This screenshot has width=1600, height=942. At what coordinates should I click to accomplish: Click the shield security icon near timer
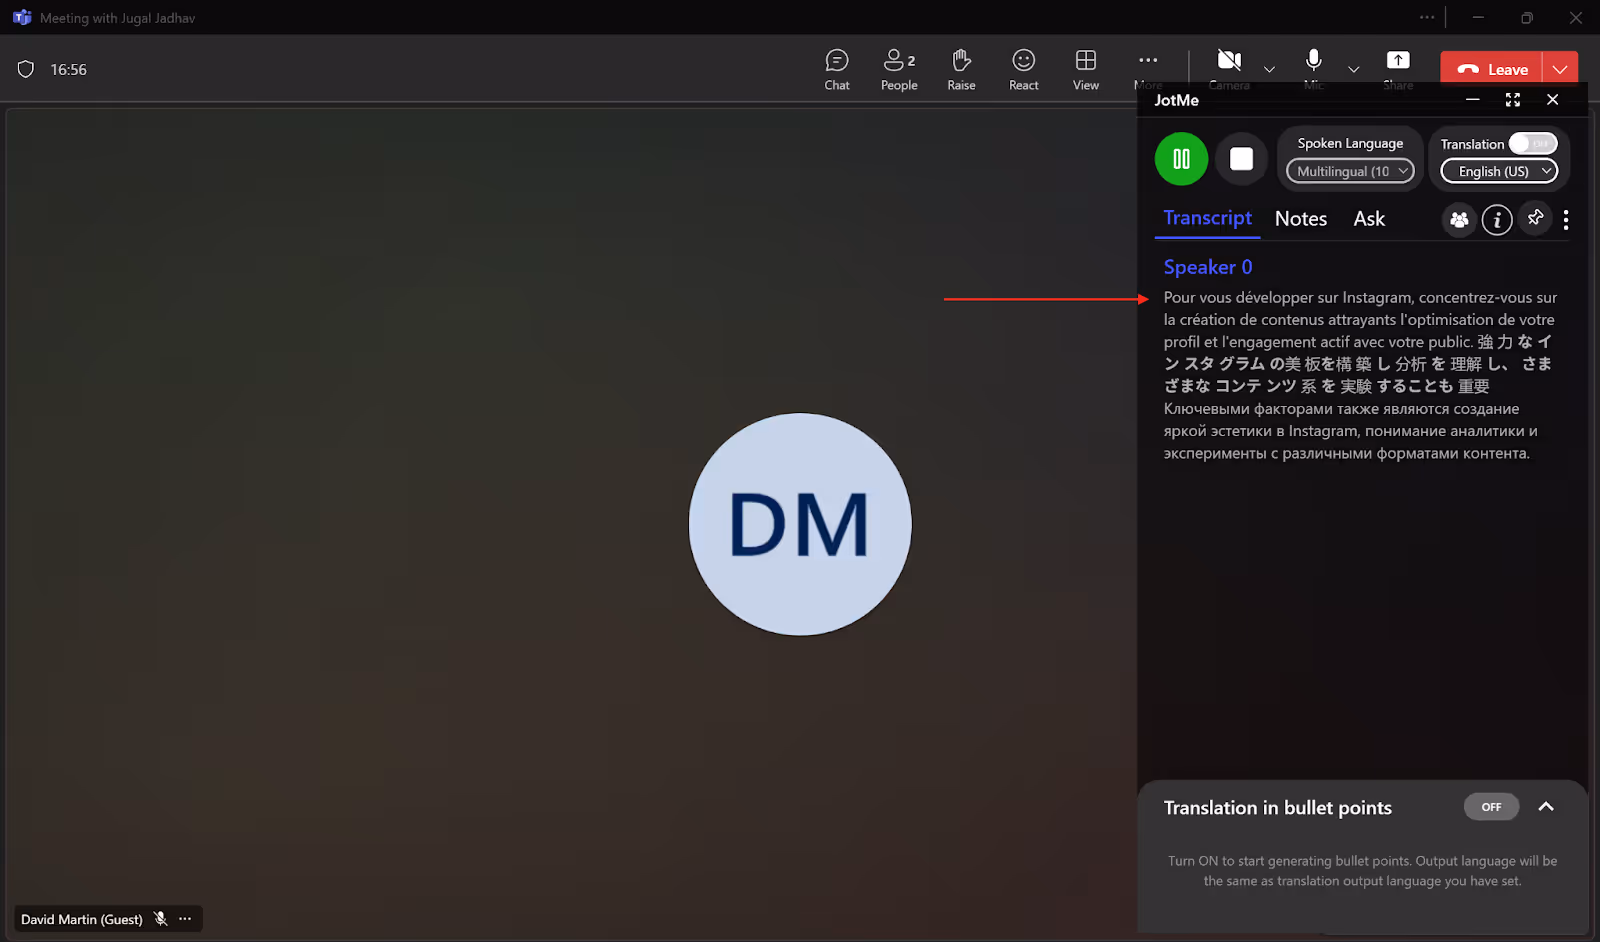pyautogui.click(x=26, y=69)
